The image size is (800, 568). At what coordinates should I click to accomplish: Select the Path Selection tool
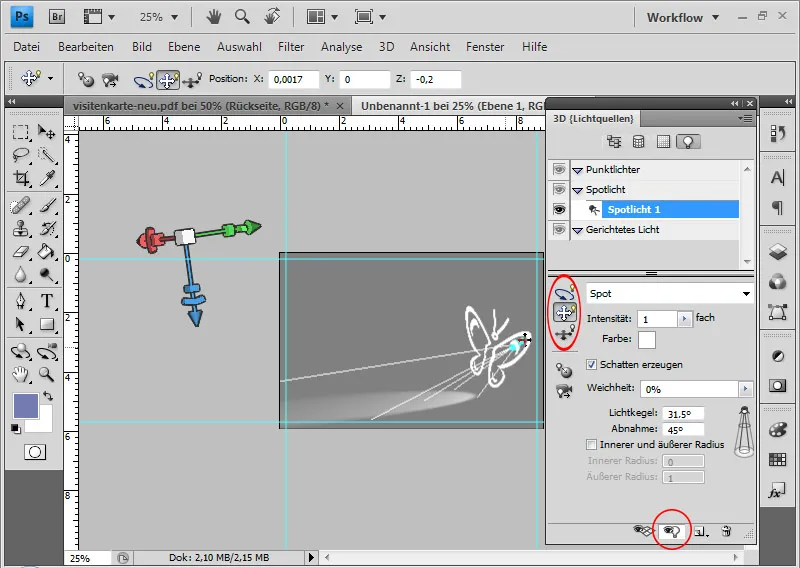(20, 324)
